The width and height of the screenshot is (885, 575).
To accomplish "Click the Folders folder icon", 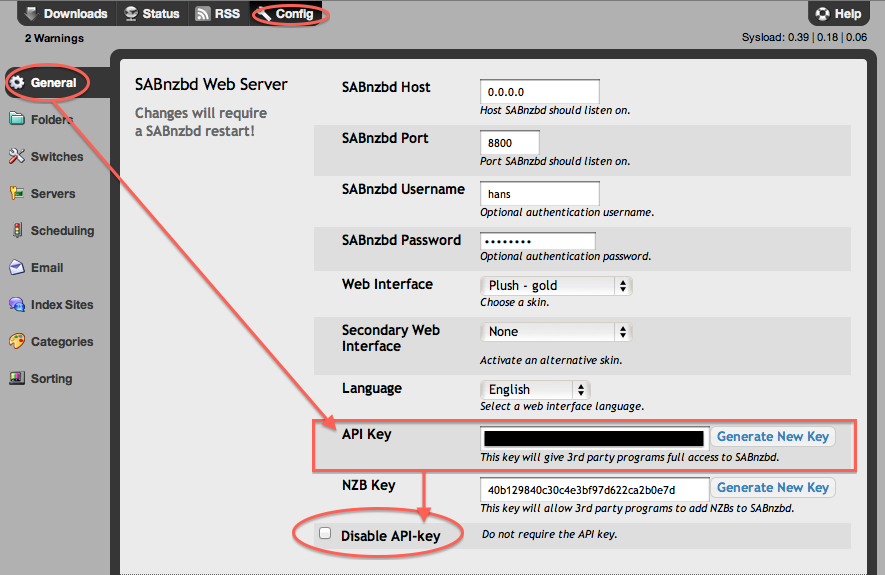I will pyautogui.click(x=17, y=119).
